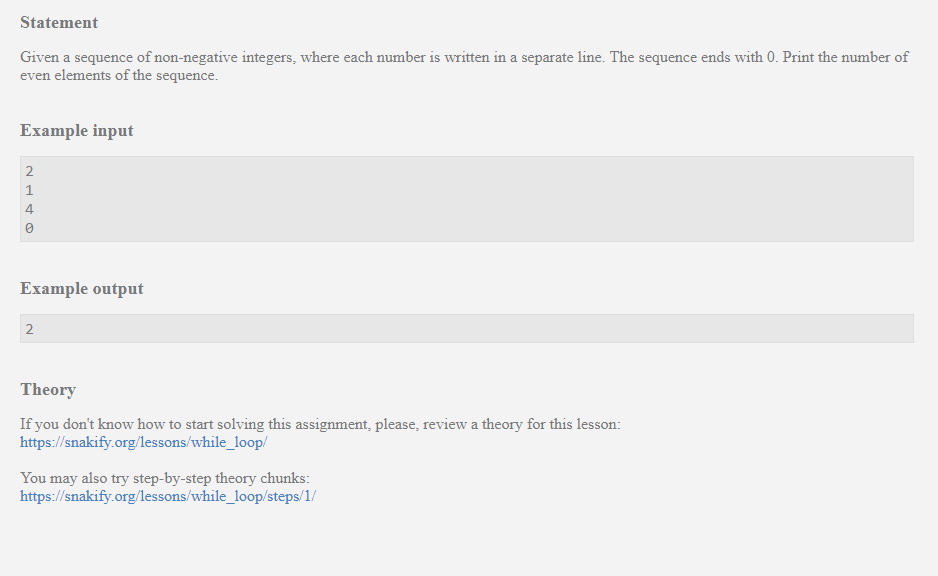Image resolution: width=938 pixels, height=576 pixels.
Task: Open the step-by-step while_loop/steps/1 link
Action: [167, 496]
